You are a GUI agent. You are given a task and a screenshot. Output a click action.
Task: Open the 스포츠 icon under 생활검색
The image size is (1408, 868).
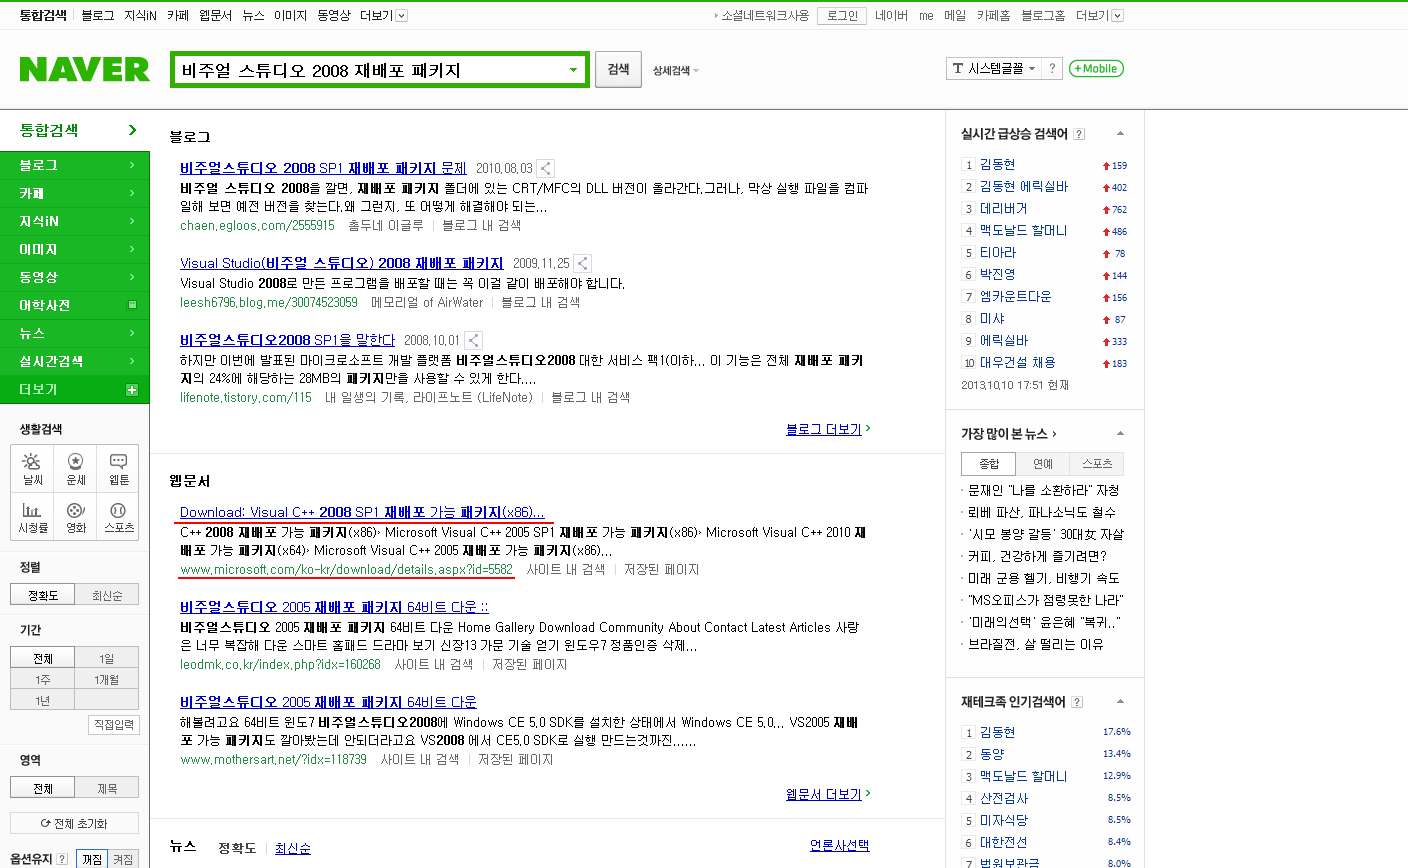coord(119,516)
